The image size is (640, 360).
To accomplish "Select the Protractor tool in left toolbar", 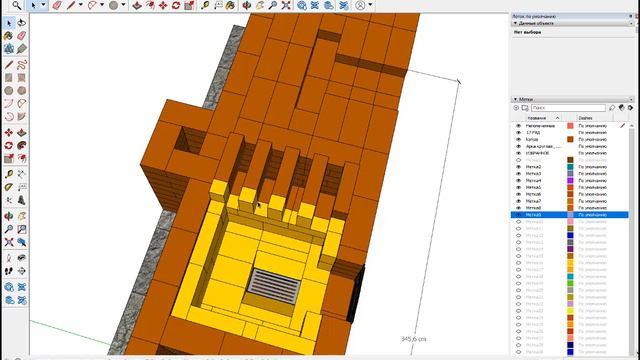I will (9, 187).
